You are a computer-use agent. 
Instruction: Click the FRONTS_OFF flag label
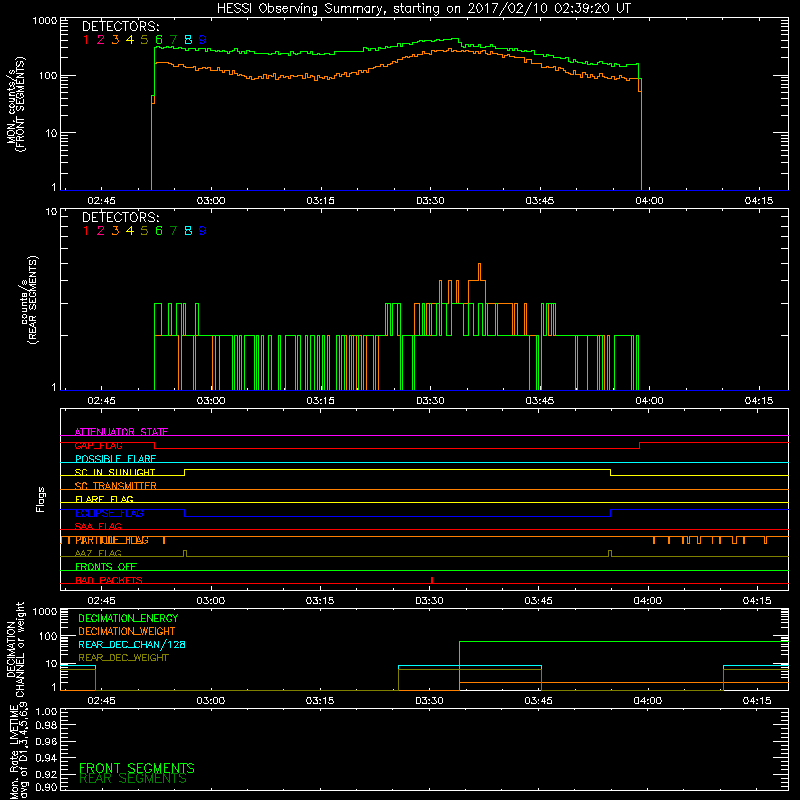pos(106,567)
